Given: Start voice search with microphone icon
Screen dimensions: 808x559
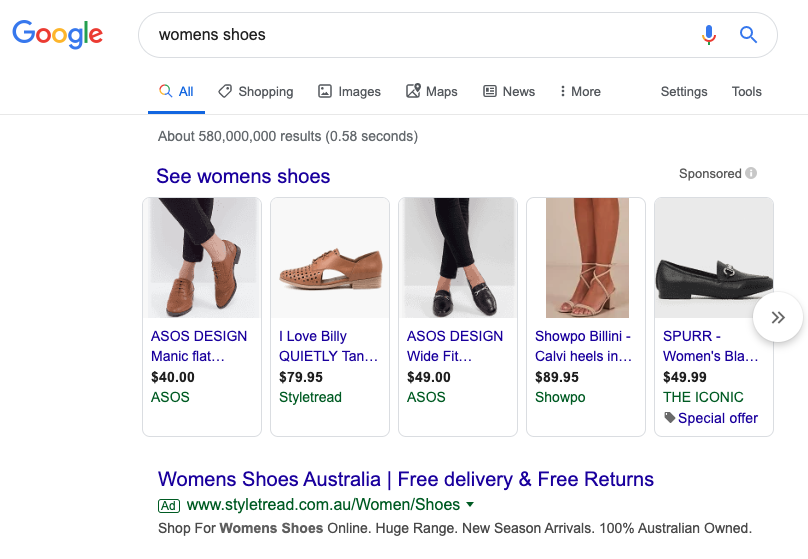Looking at the screenshot, I should click(709, 35).
